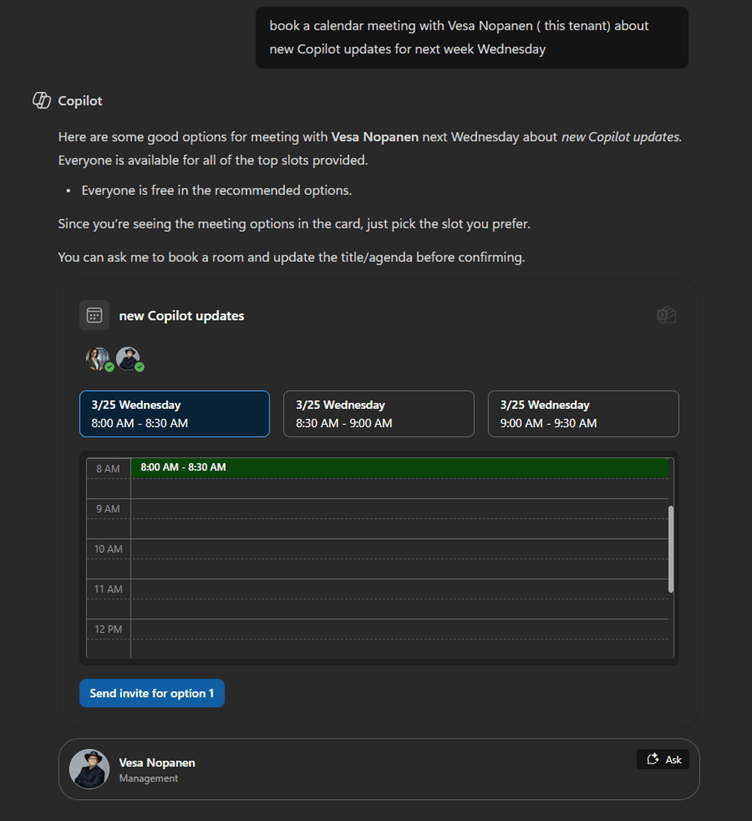Screen dimensions: 752x821
Task: Click the Copilot logo icon
Action: [42, 101]
